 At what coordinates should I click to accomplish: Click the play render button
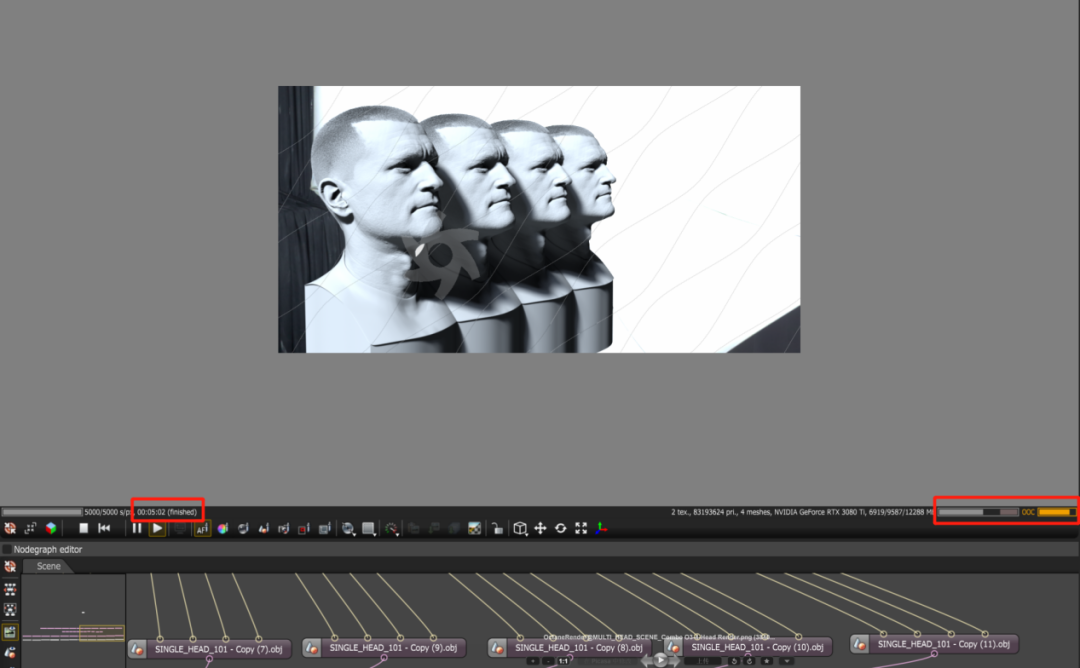tap(157, 528)
